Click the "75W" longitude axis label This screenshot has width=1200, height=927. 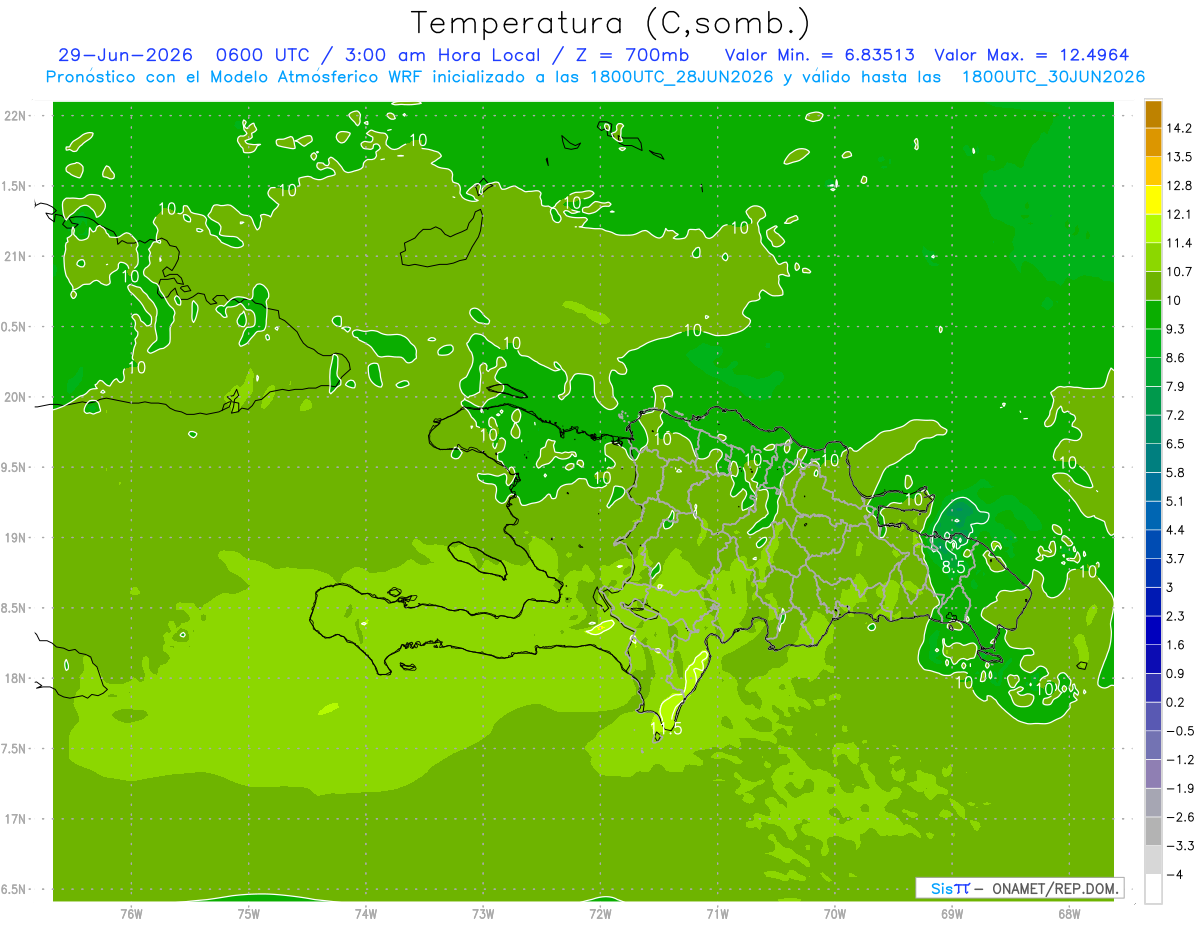pyautogui.click(x=249, y=913)
